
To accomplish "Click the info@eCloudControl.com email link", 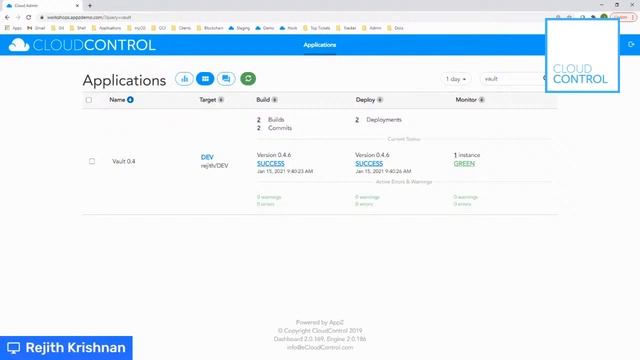I will [x=320, y=347].
